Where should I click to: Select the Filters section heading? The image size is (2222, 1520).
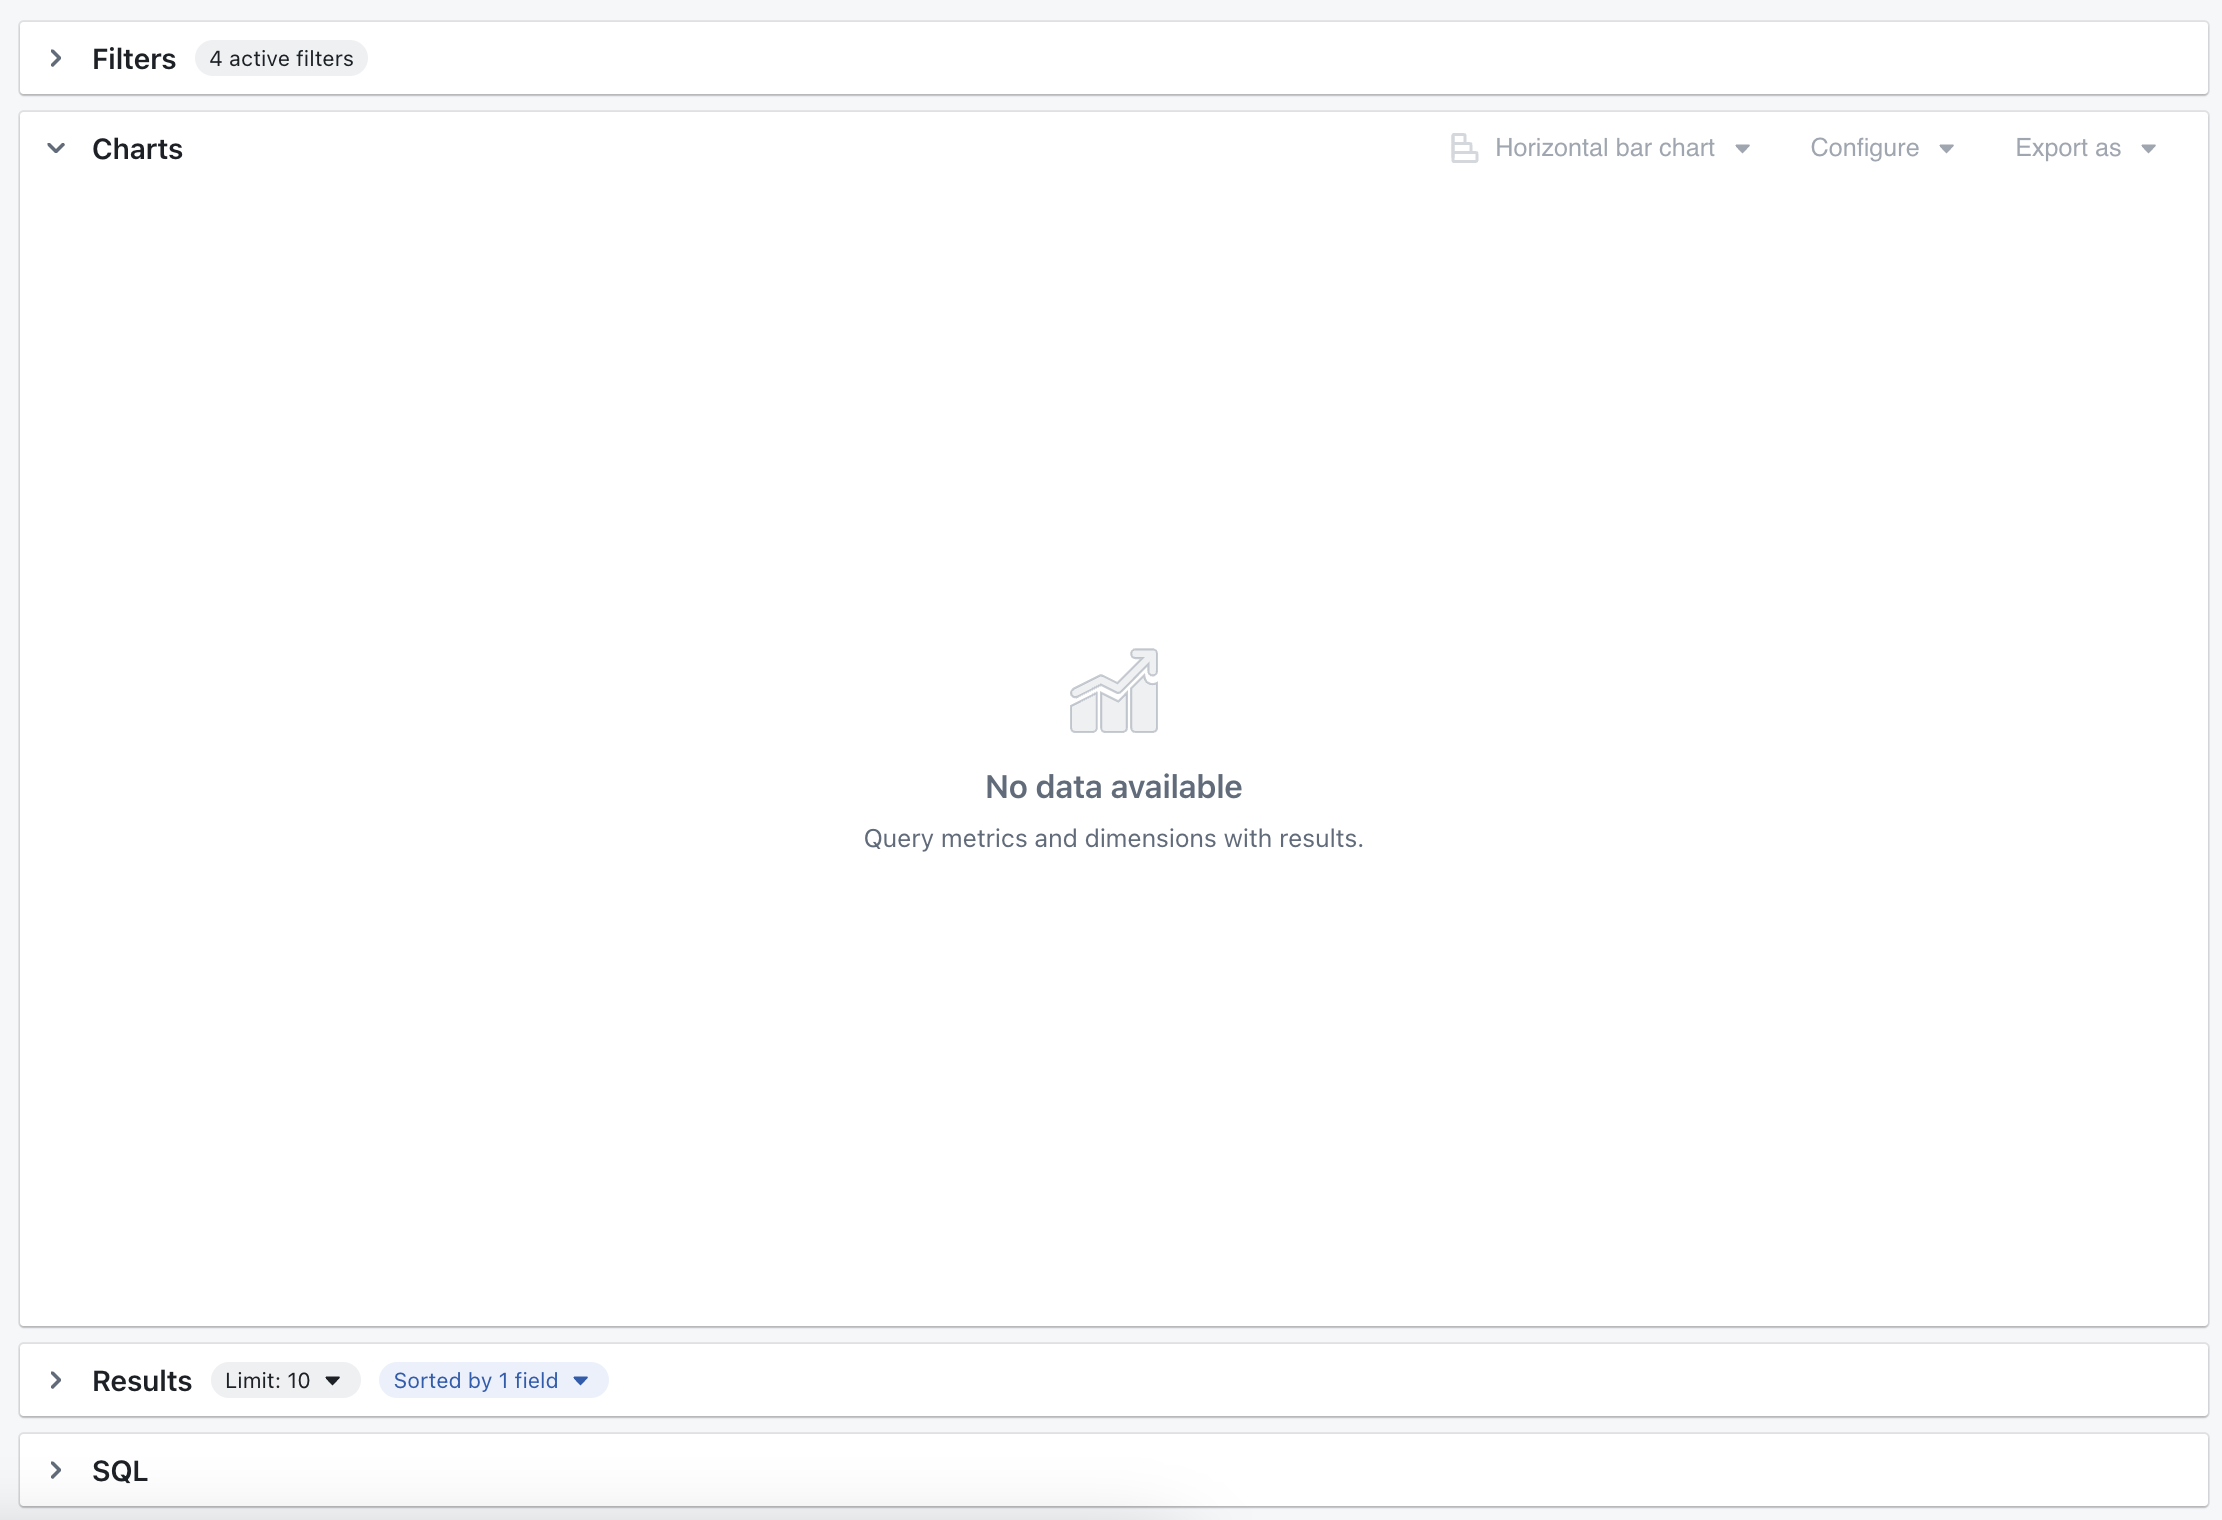pyautogui.click(x=133, y=58)
